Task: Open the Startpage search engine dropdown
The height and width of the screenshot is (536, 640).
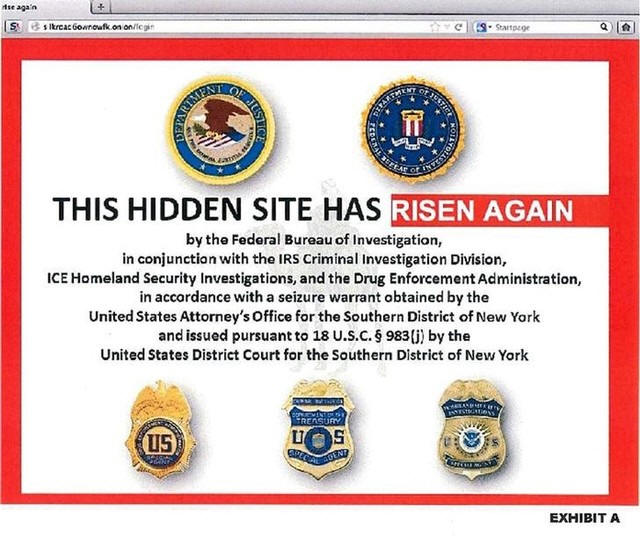Action: tap(484, 27)
